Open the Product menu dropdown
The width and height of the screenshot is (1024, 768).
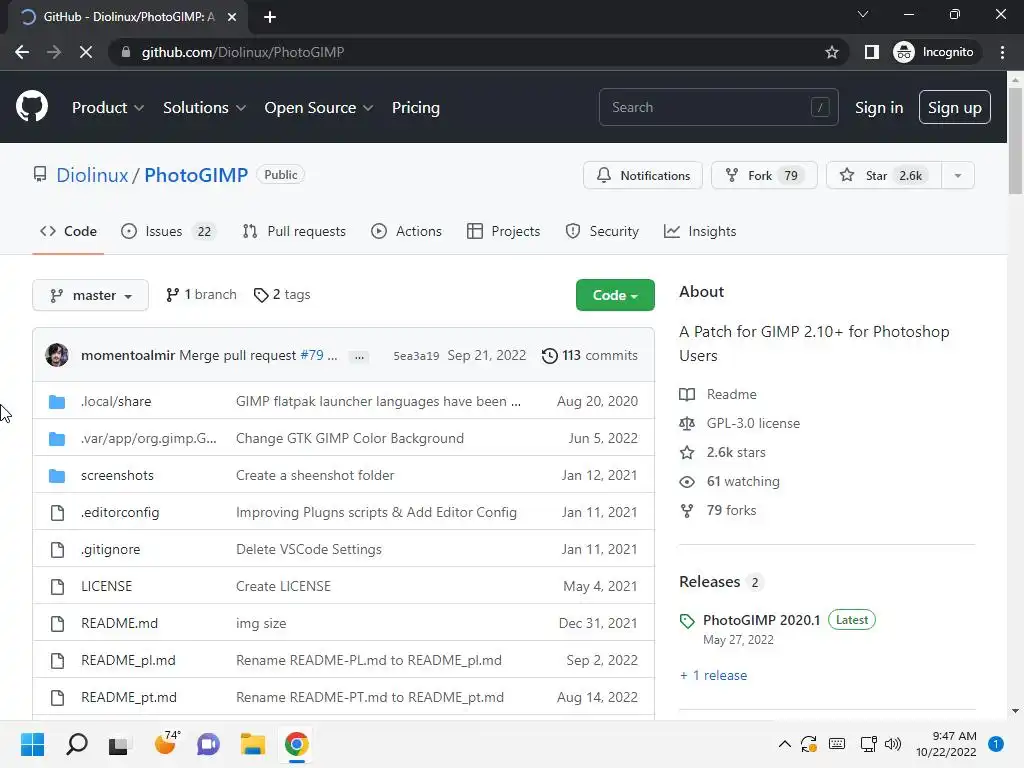pyautogui.click(x=108, y=108)
